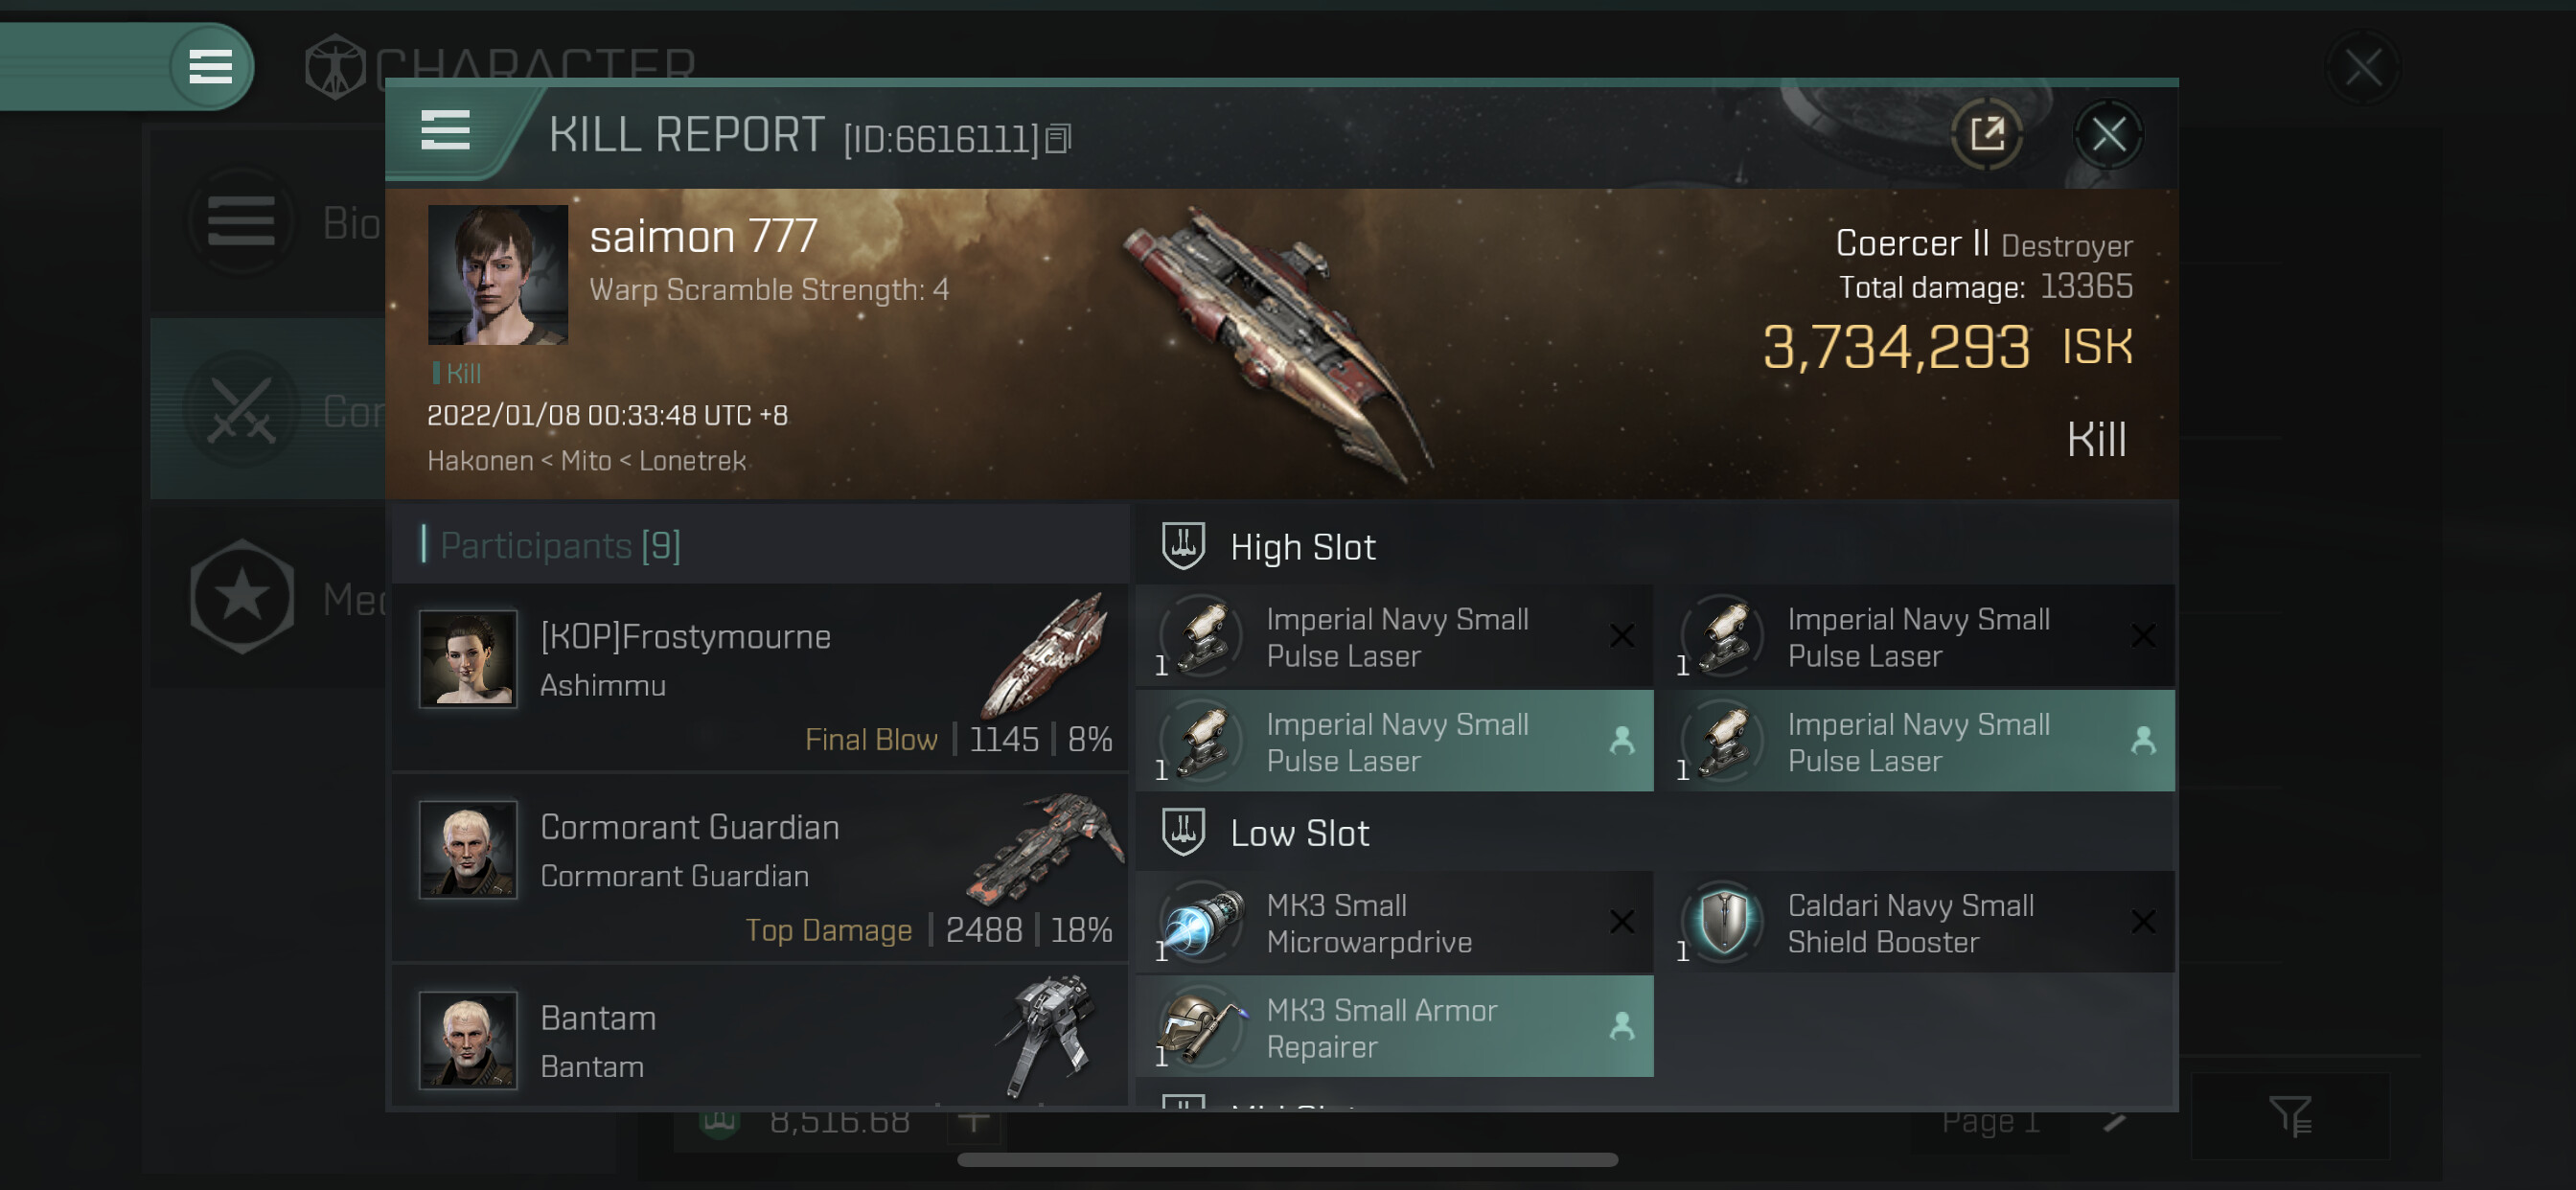Toggle the MK3 Small Armor Repairer row
Screen dimensions: 2576x1190
pos(1394,1027)
